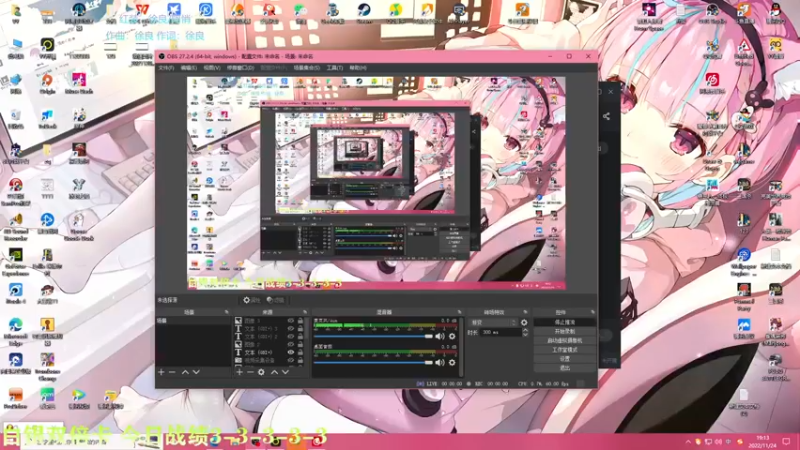Undock the Controls panel with its header icon
The height and width of the screenshot is (450, 800).
(x=592, y=312)
